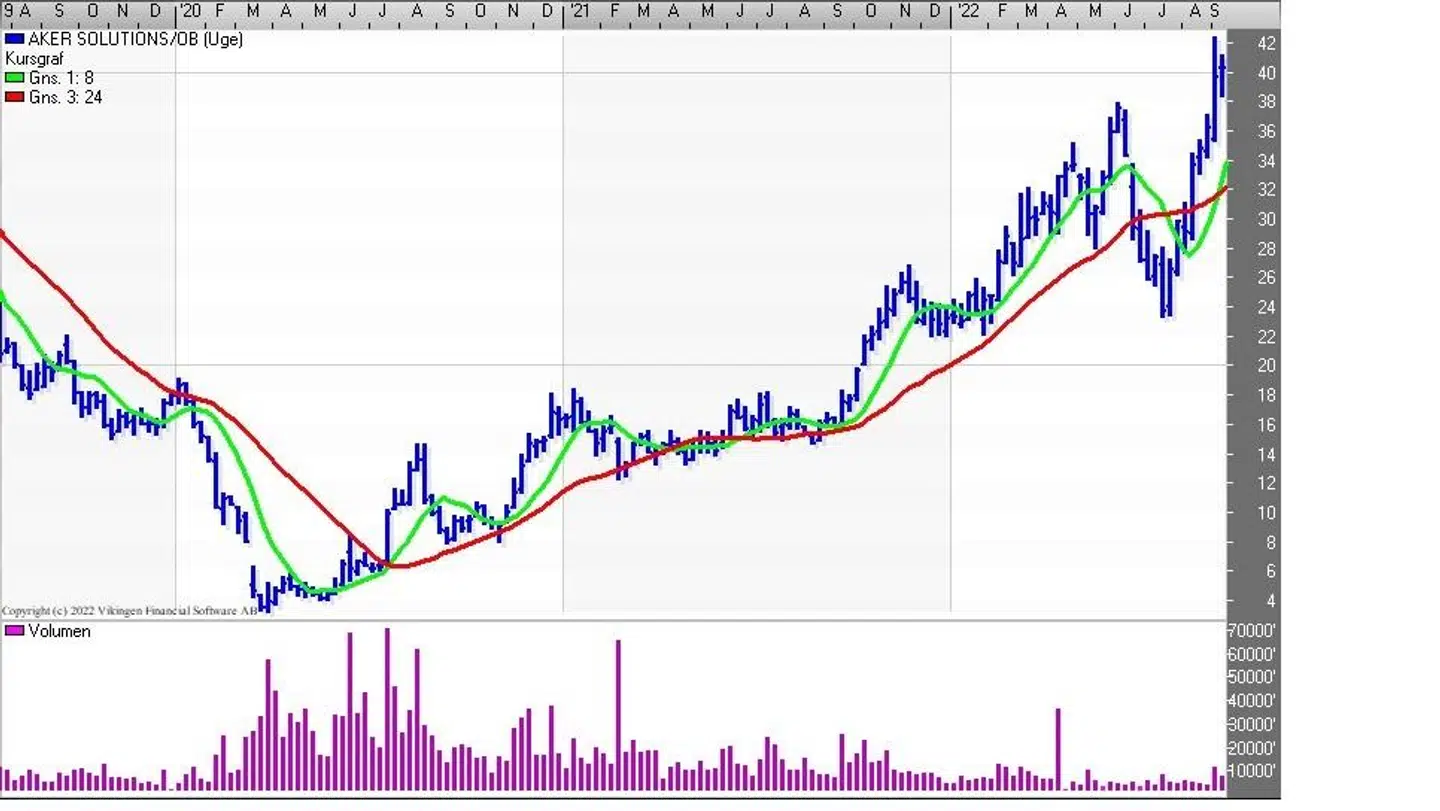Viewport: 1440px width, 811px height.
Task: Select the Gns. 3: 24 moving average label
Action: coord(65,98)
